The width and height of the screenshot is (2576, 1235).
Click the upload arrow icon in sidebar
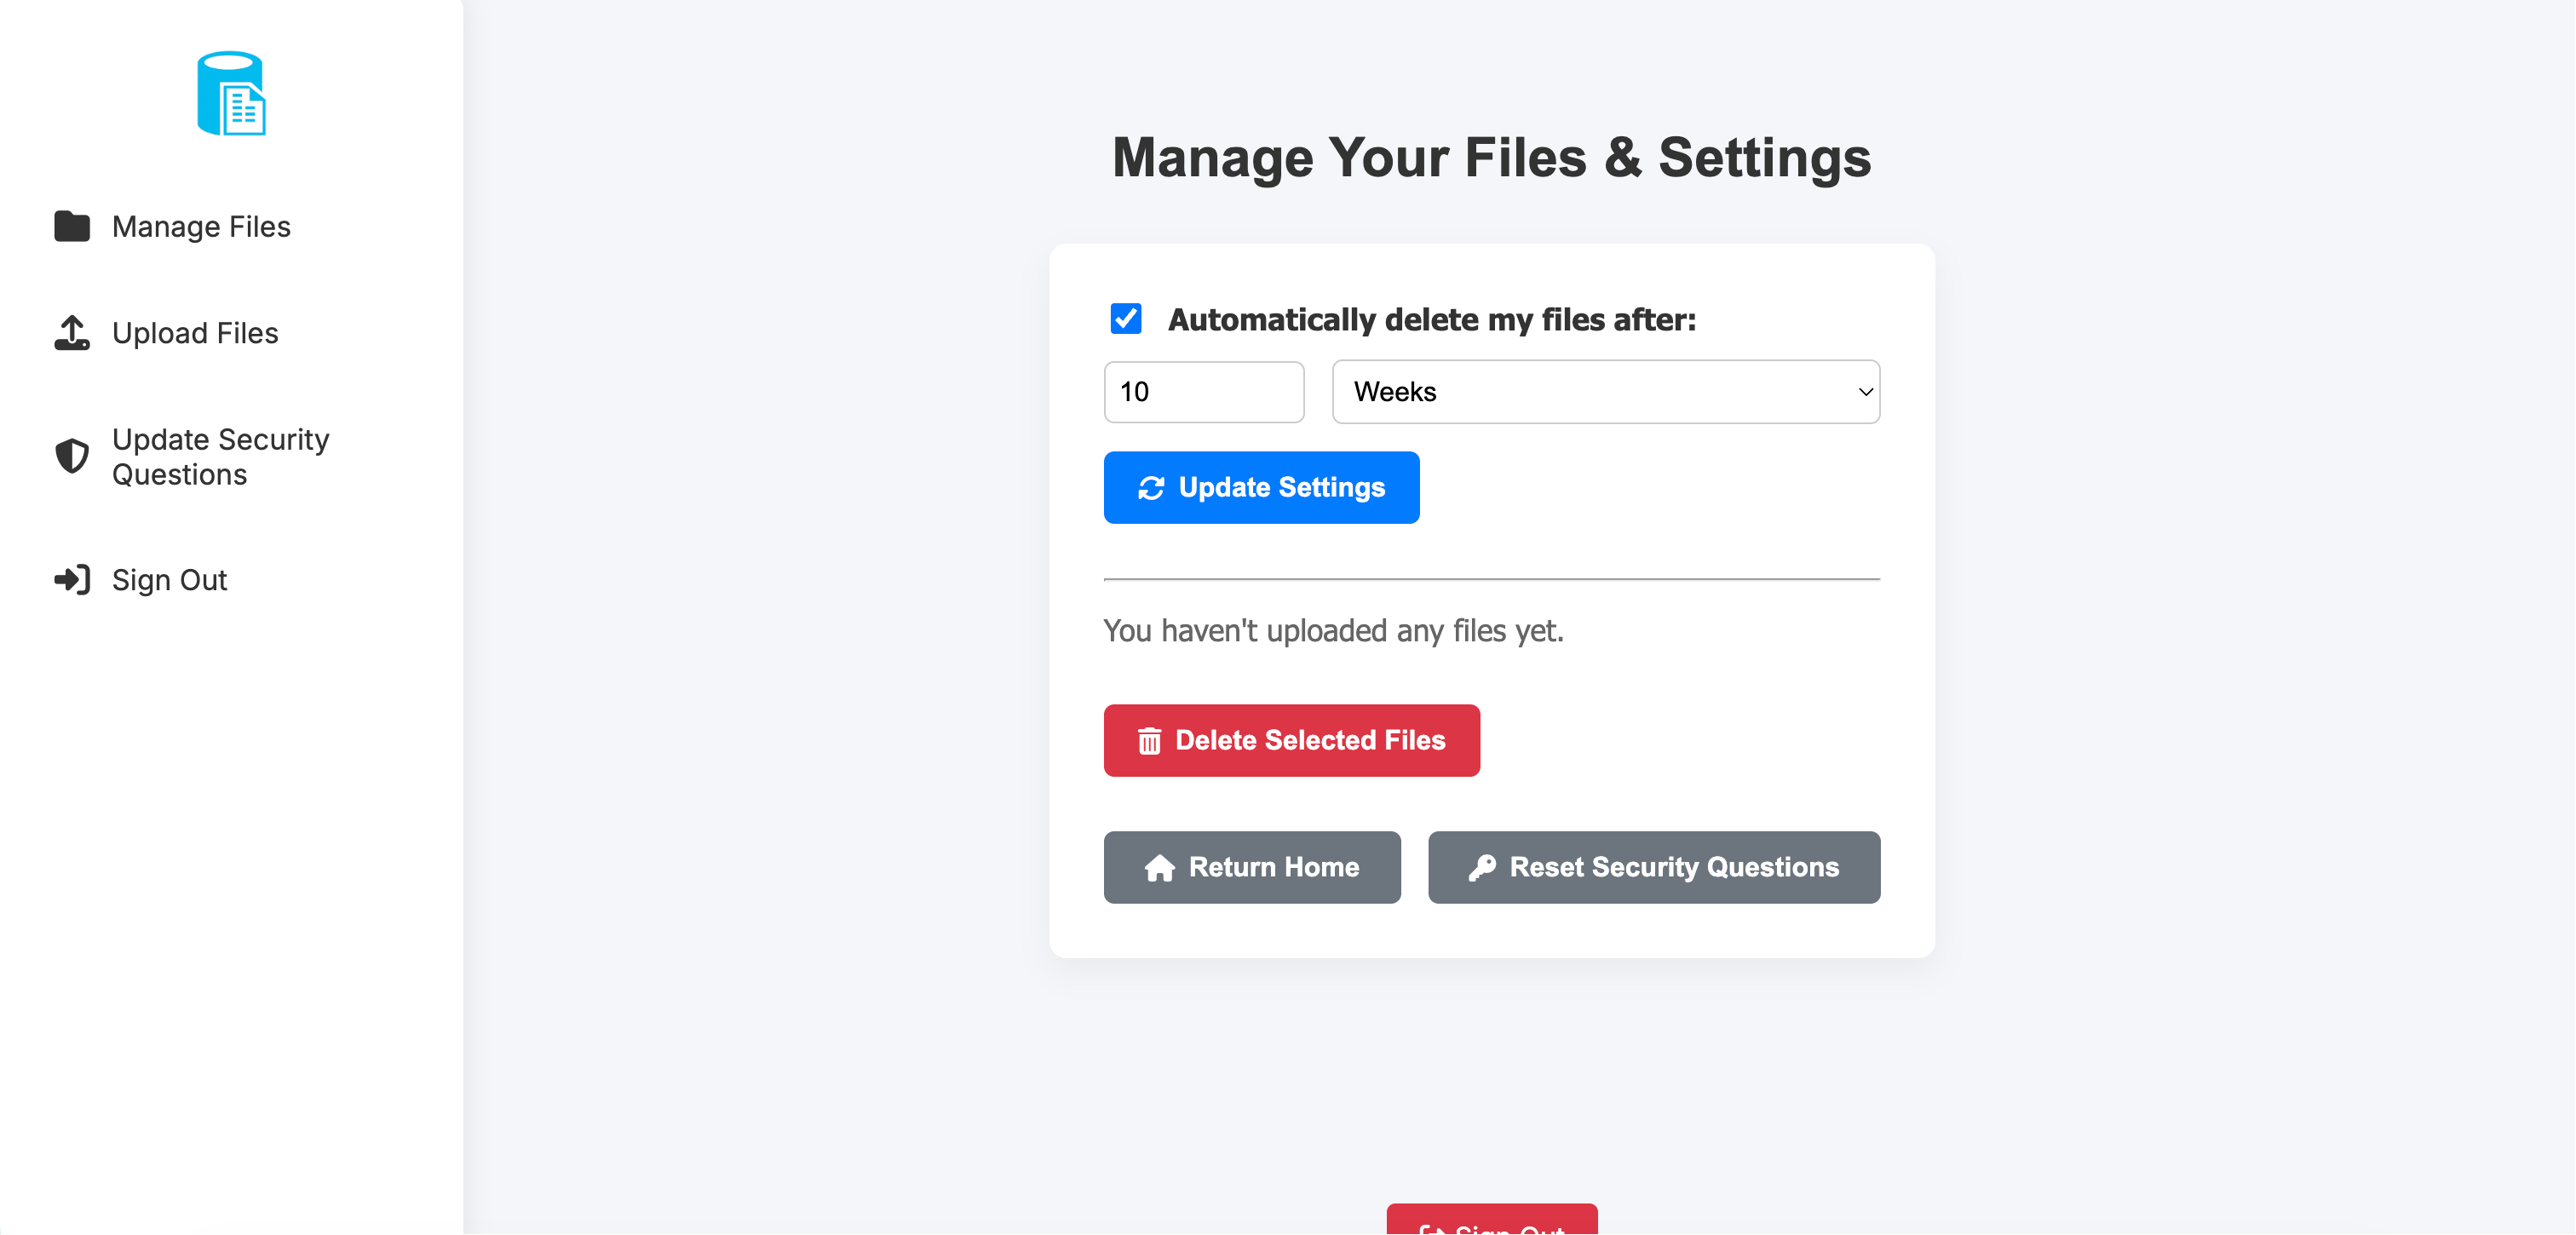[x=72, y=333]
